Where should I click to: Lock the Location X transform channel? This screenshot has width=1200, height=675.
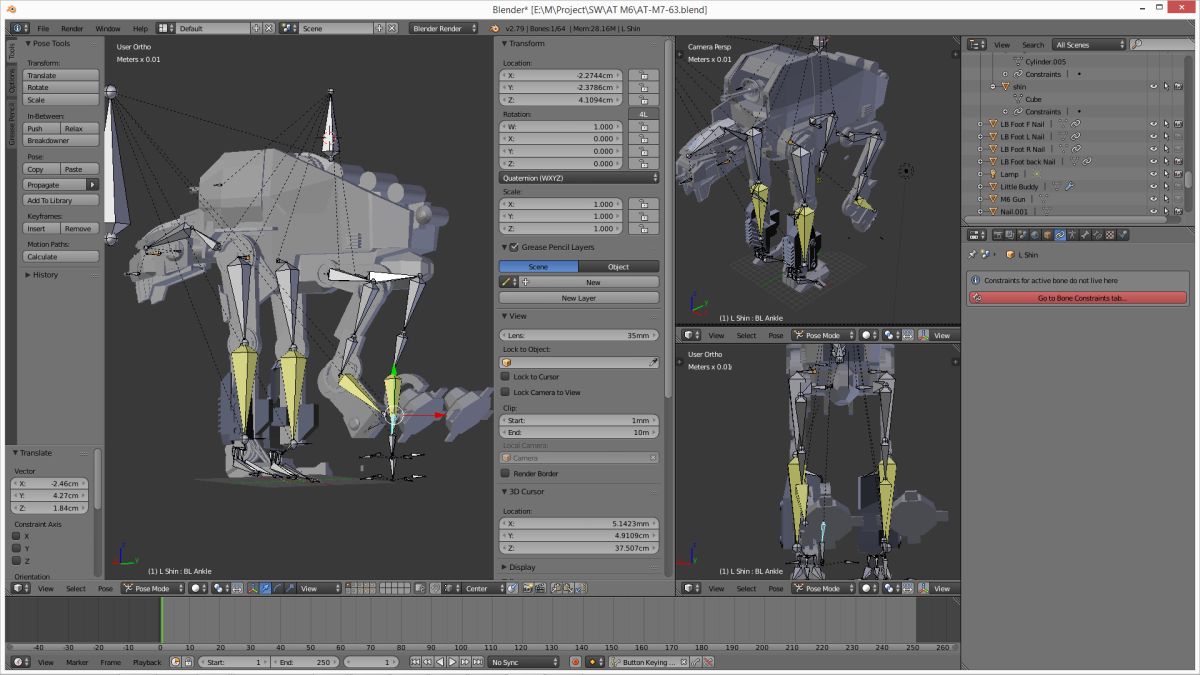click(x=643, y=75)
